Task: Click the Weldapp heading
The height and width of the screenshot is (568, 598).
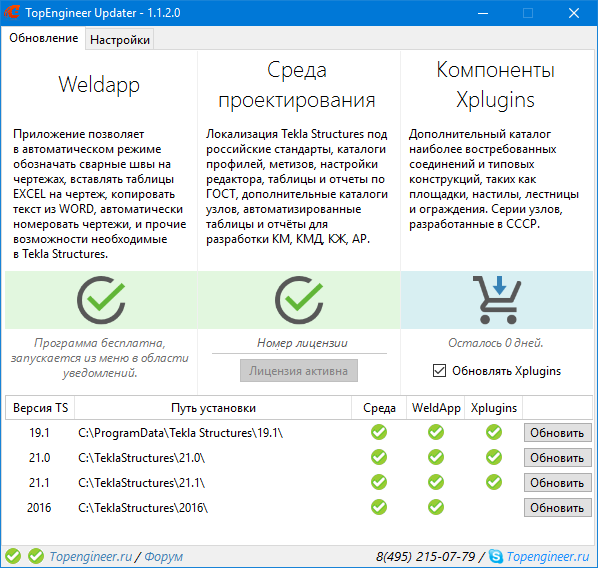Action: 99,85
